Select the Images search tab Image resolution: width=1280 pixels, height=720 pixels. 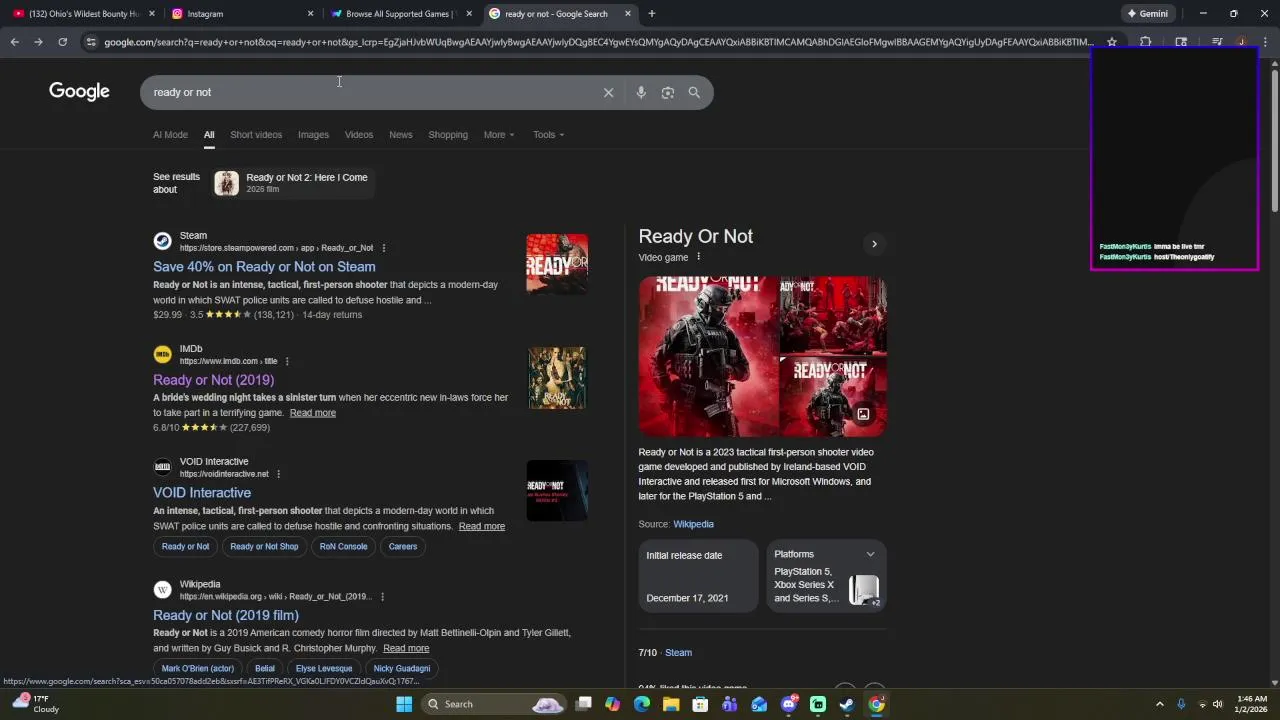pyautogui.click(x=313, y=135)
